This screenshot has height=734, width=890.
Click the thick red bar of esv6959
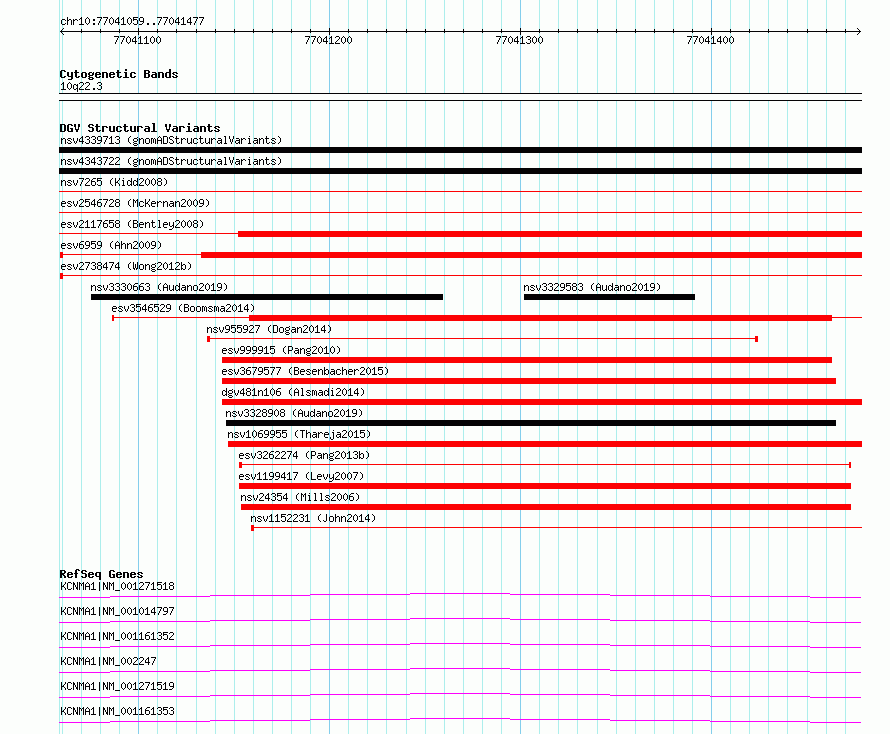click(531, 255)
